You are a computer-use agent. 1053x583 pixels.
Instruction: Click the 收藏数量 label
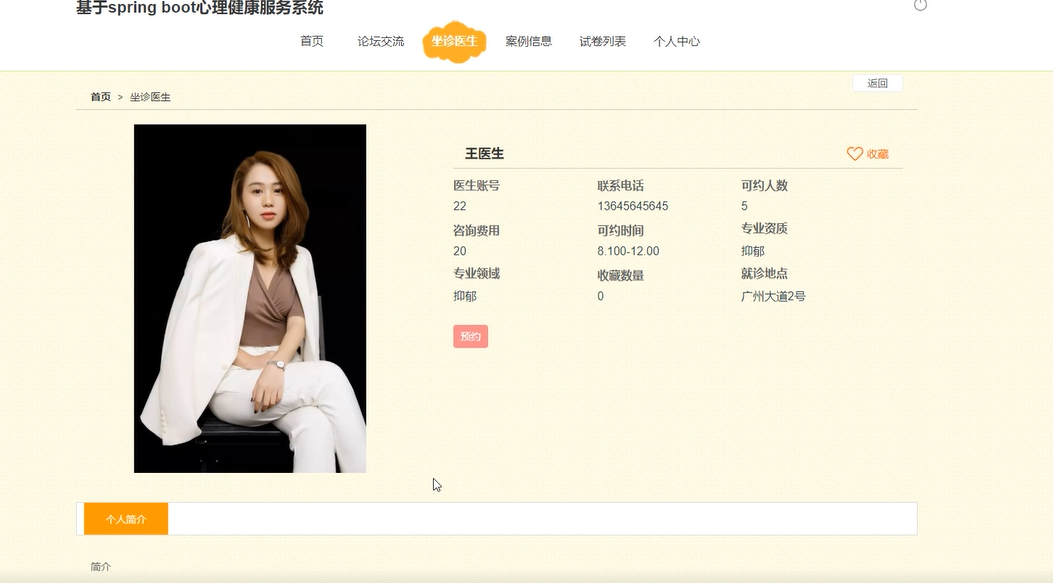(x=621, y=275)
